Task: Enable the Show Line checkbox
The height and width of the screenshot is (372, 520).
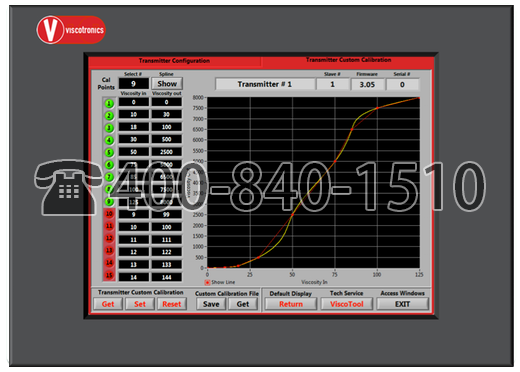Action: (x=207, y=282)
